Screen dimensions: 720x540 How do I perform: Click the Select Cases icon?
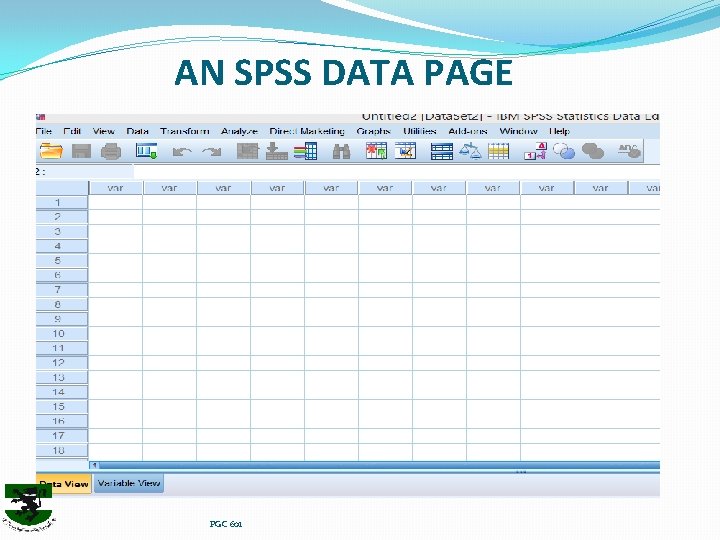499,151
